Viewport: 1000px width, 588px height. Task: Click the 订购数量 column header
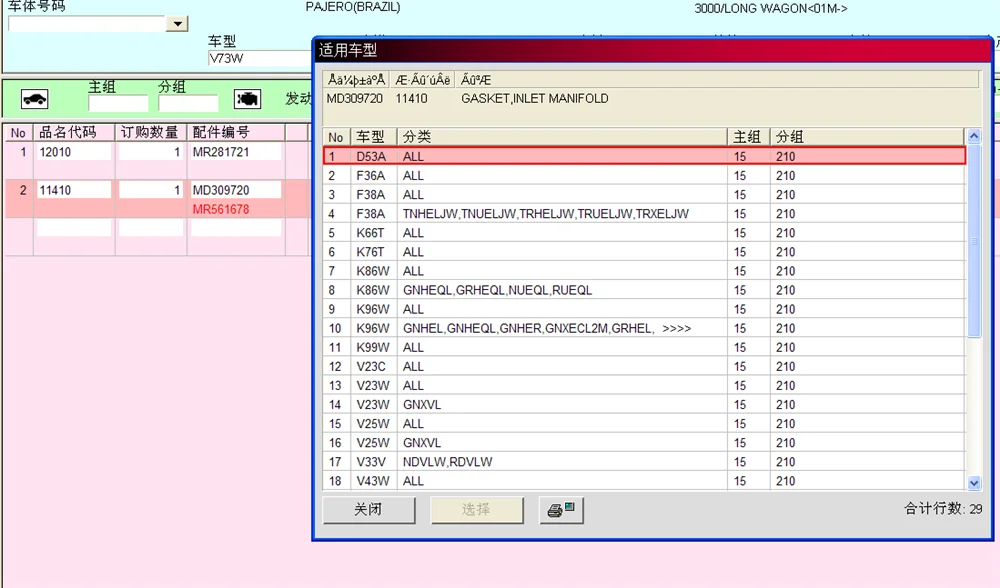tap(151, 132)
